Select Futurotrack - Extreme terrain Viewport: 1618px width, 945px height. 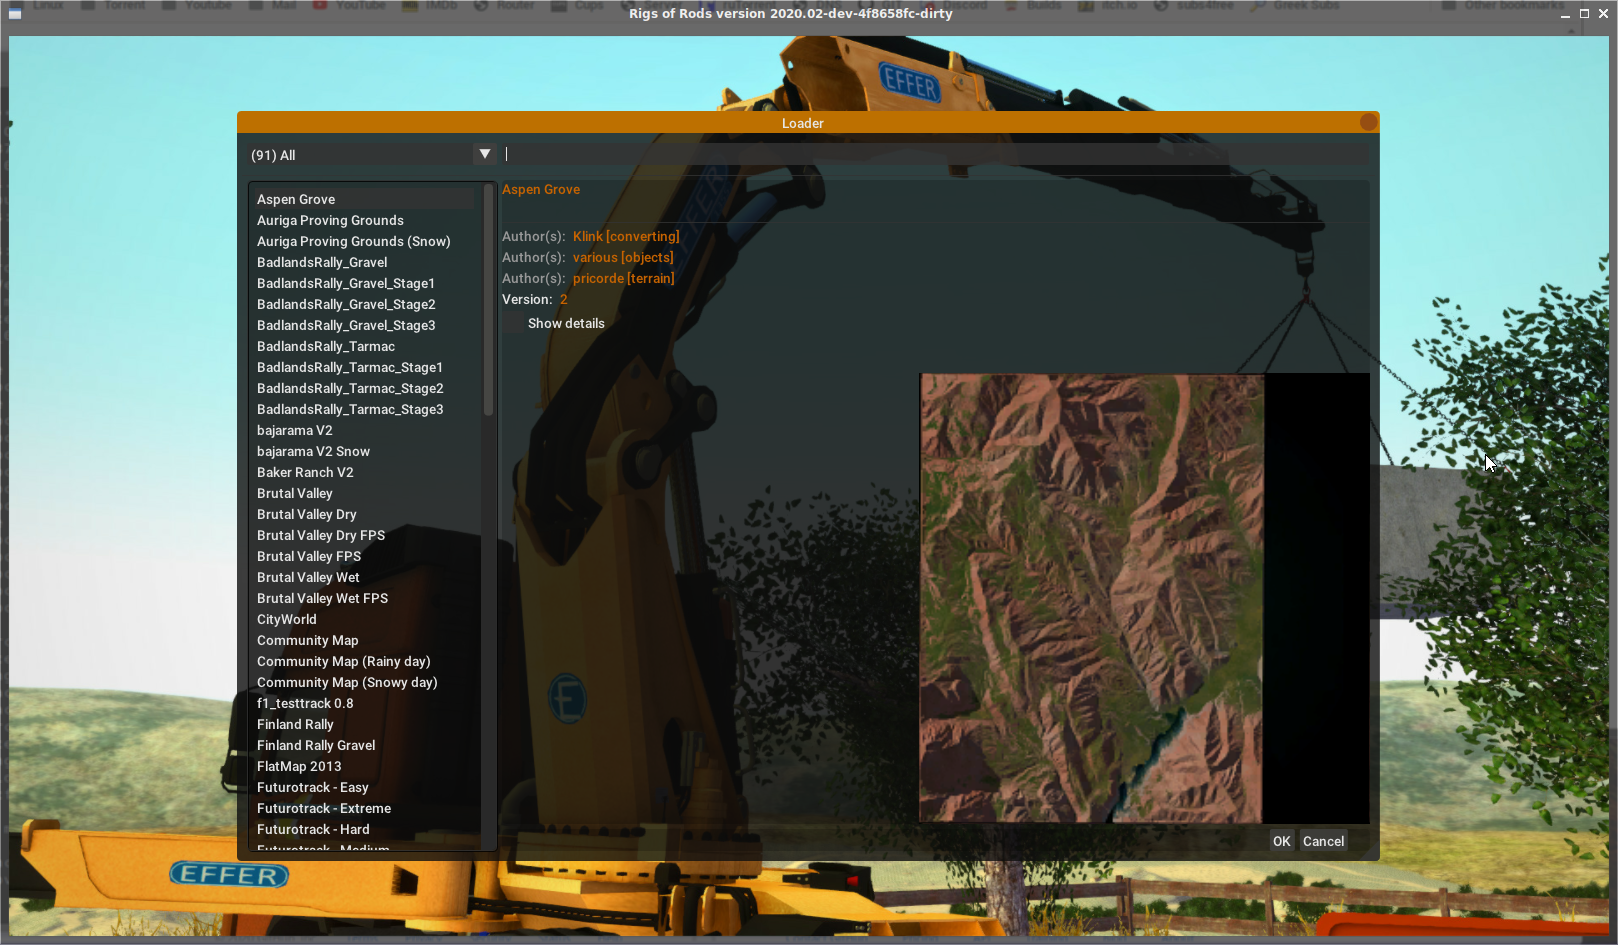[365, 808]
